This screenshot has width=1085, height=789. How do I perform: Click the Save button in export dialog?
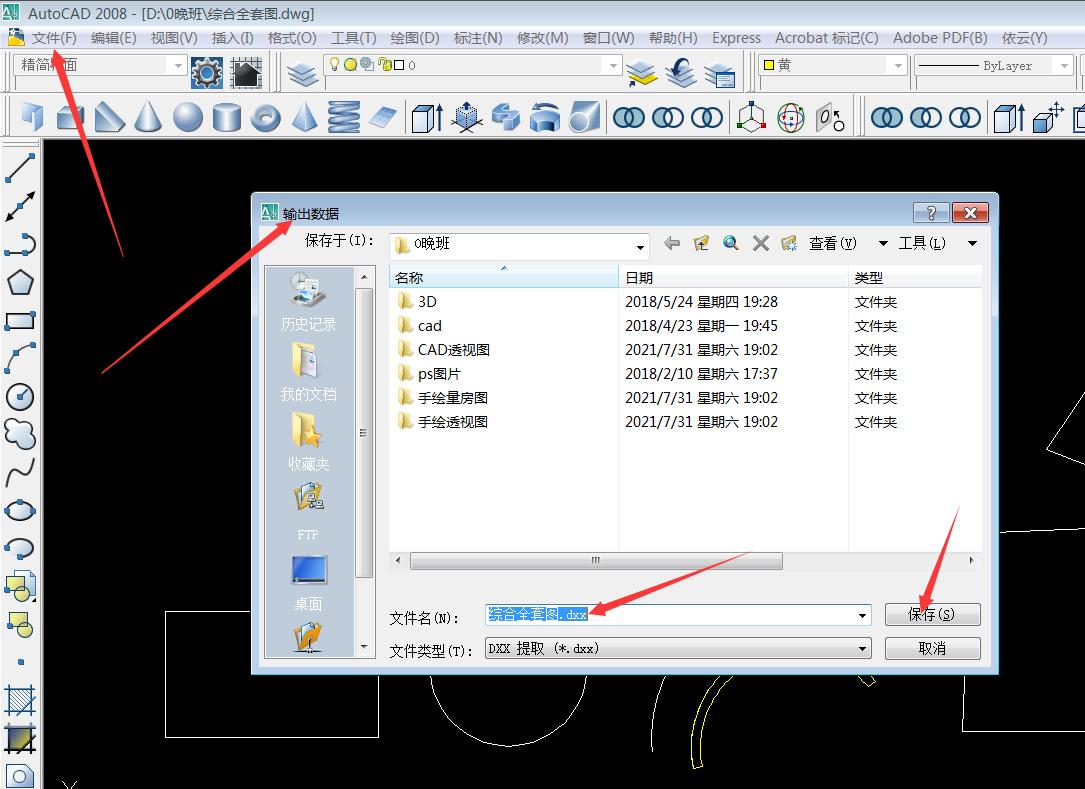click(932, 614)
